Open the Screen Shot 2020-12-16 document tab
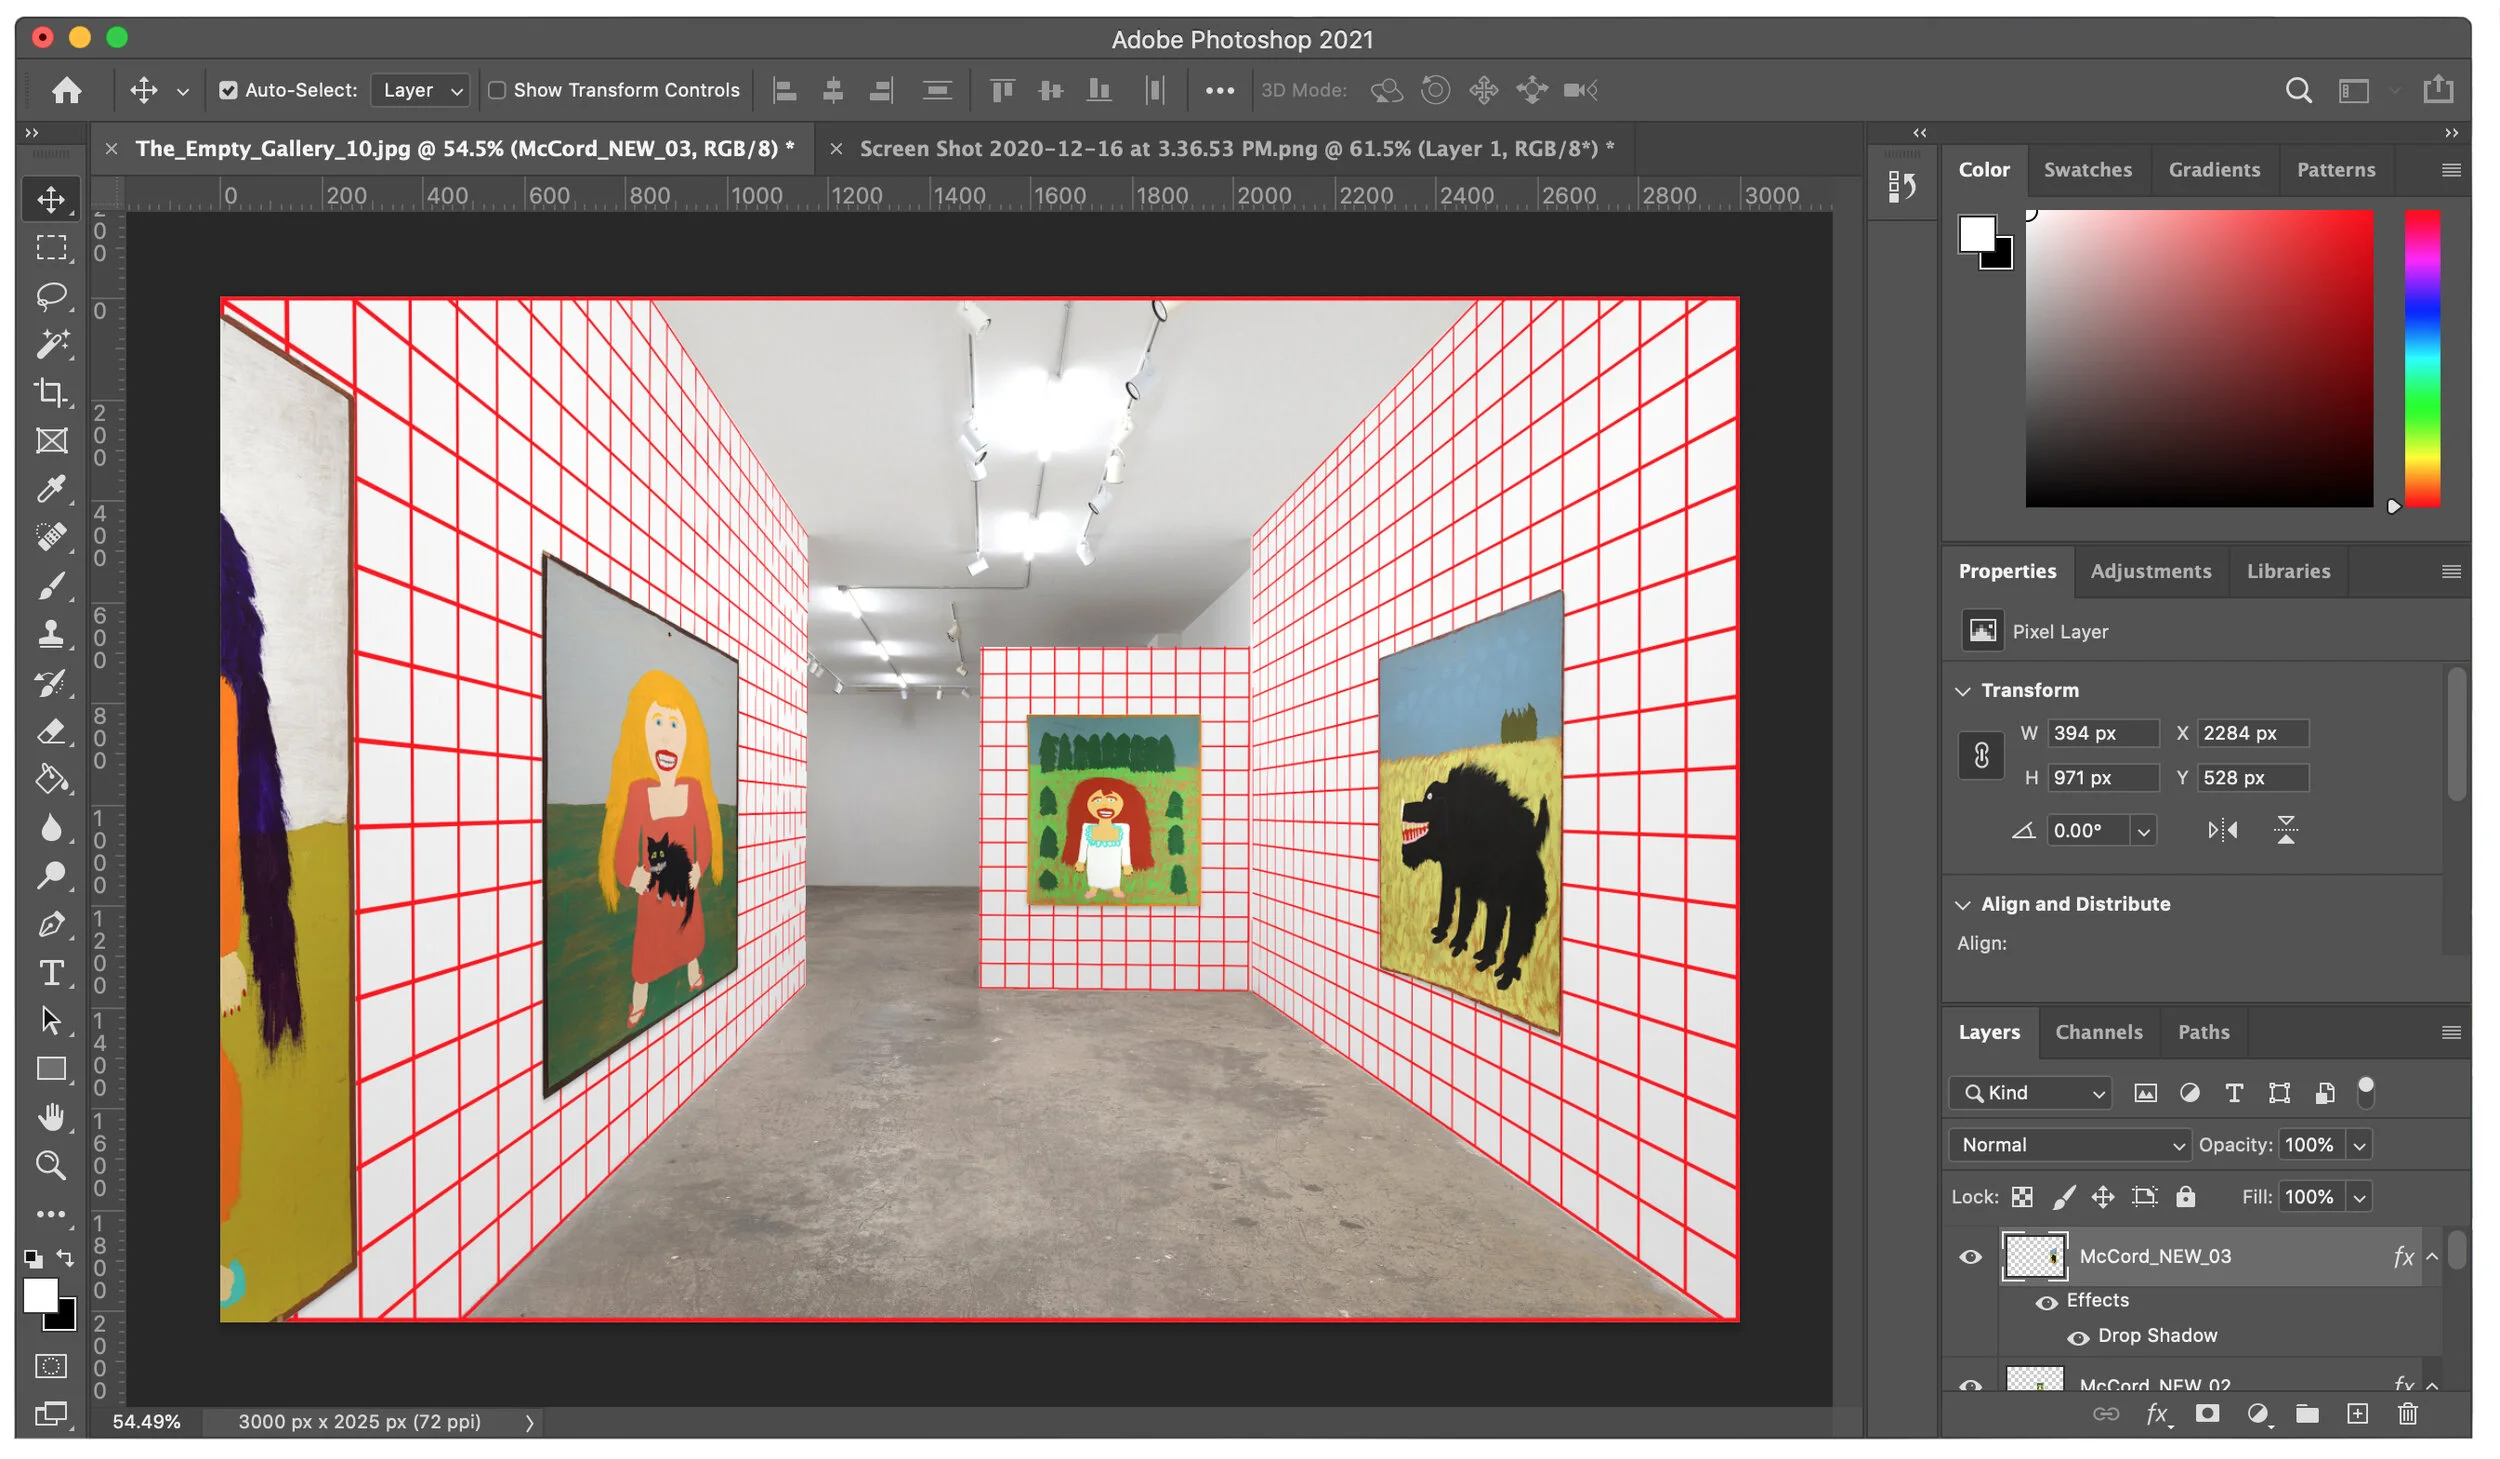 (x=1236, y=149)
